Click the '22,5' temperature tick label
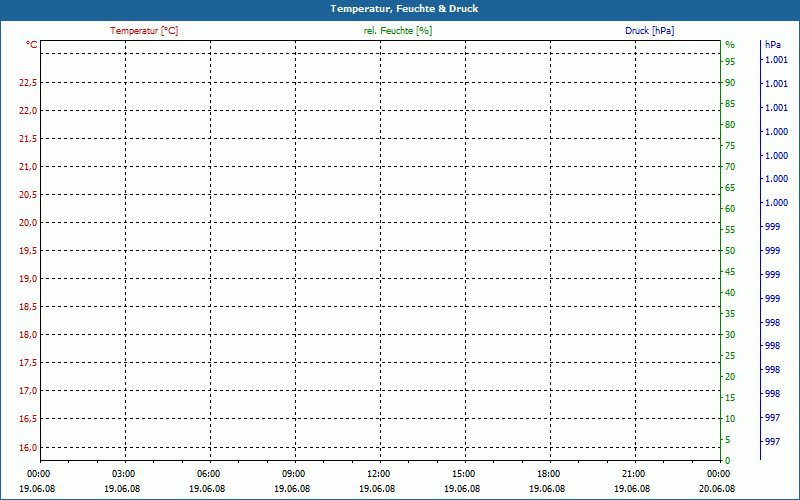 pyautogui.click(x=28, y=83)
